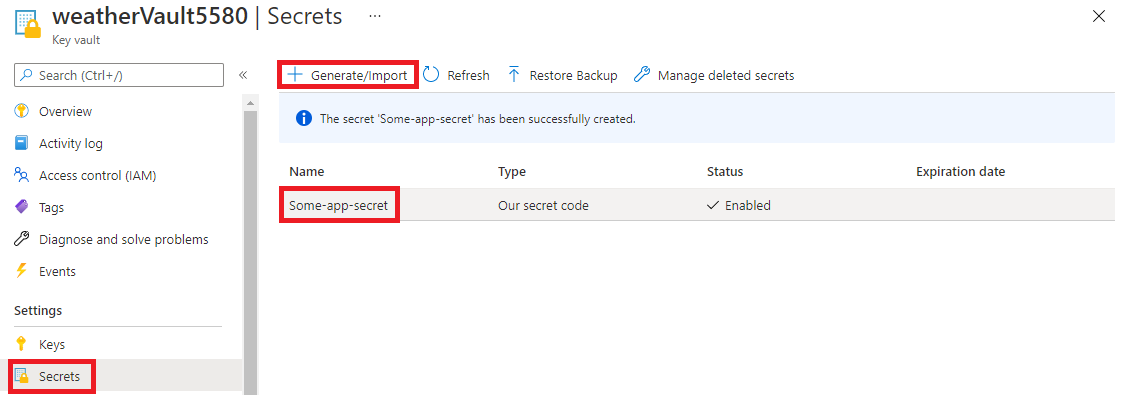
Task: Sort by Type column header
Action: pos(512,172)
